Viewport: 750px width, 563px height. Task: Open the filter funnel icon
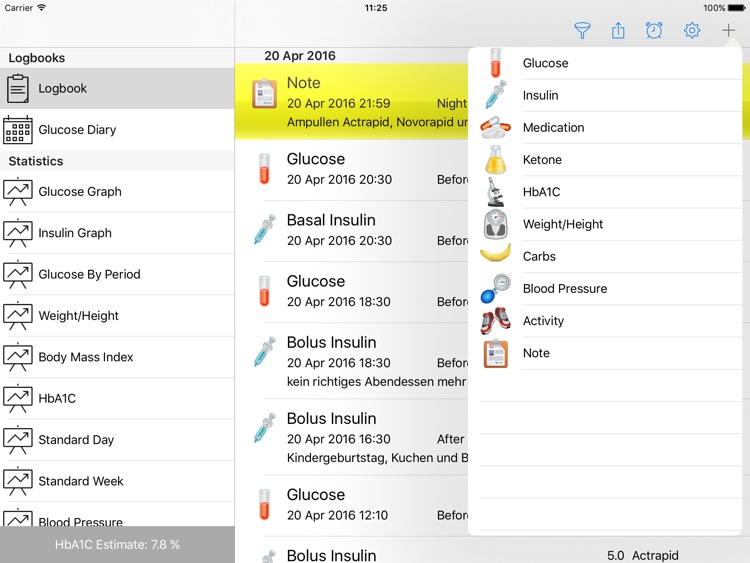(582, 31)
